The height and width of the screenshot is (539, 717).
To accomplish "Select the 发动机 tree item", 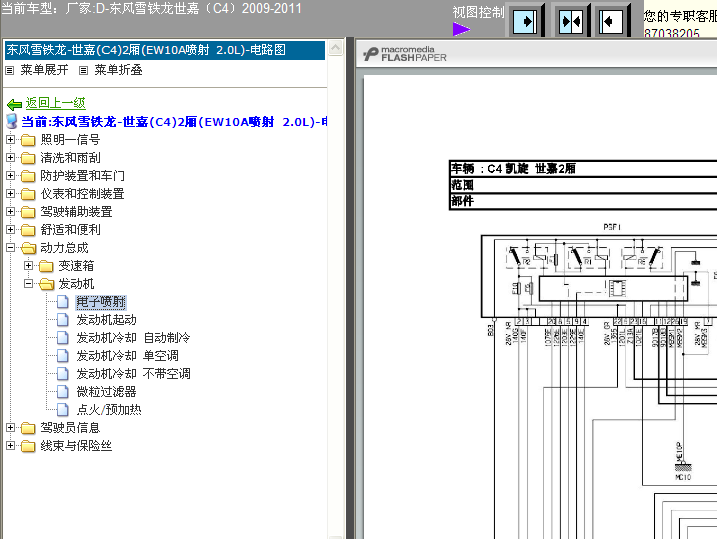I will click(76, 284).
